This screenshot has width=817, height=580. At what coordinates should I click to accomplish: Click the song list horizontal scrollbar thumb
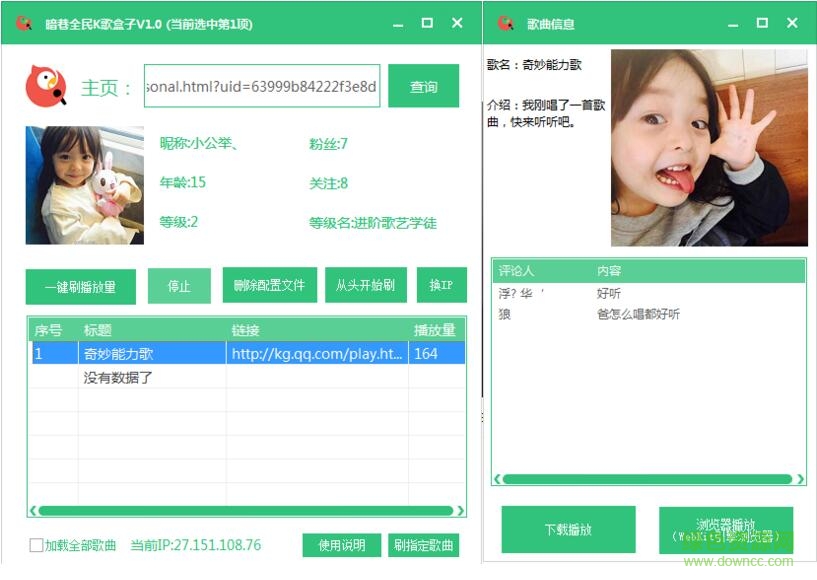(x=245, y=511)
